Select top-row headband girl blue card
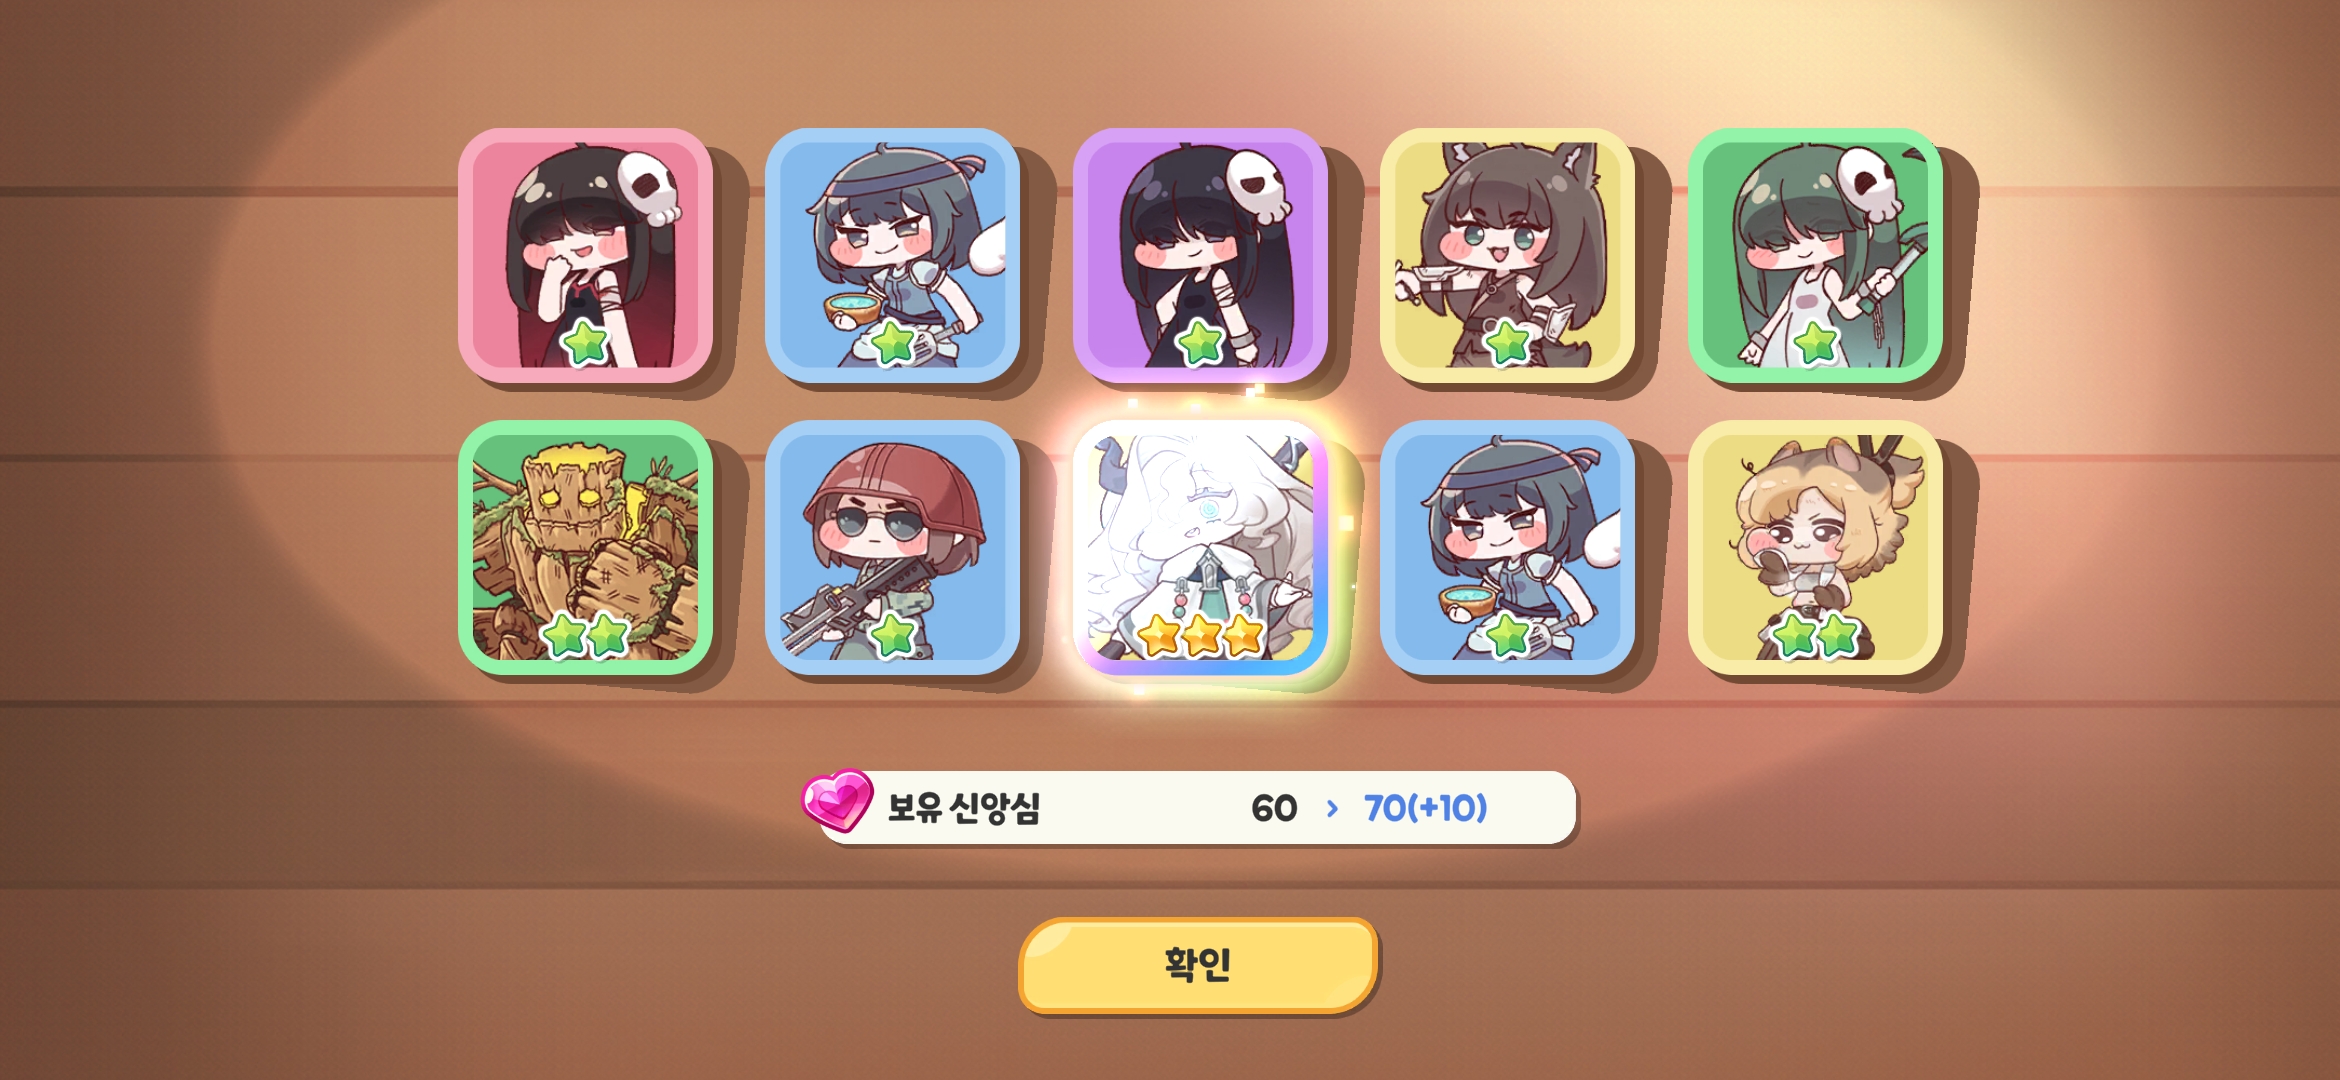The image size is (2340, 1080). click(892, 255)
